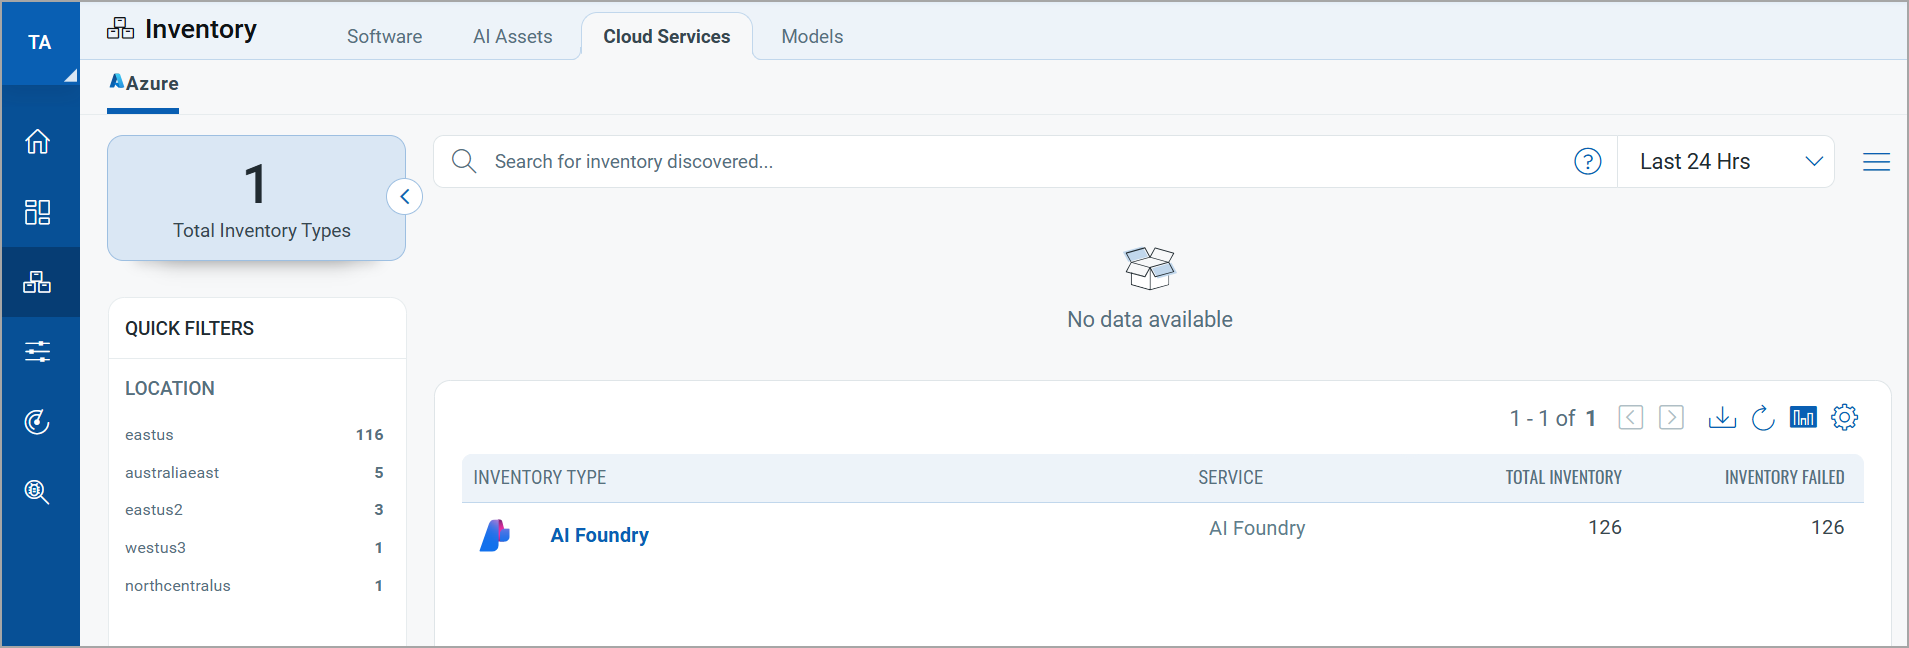
Task: Focus the inventory search field
Action: (x=1025, y=161)
